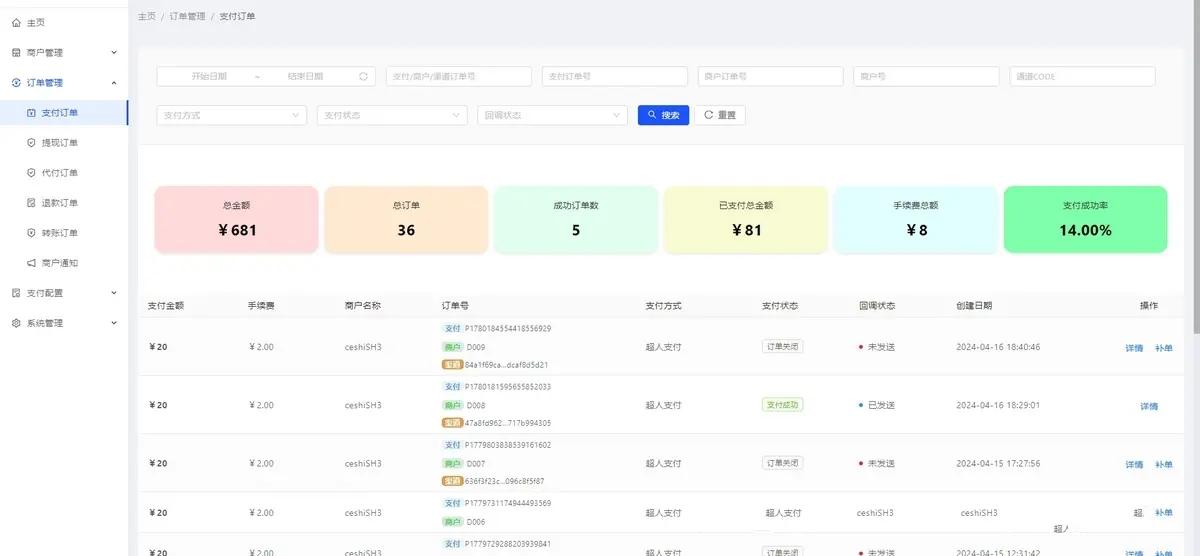Viewport: 1200px width, 556px height.
Task: Focus the 通道CODE input field
Action: pos(1083,76)
